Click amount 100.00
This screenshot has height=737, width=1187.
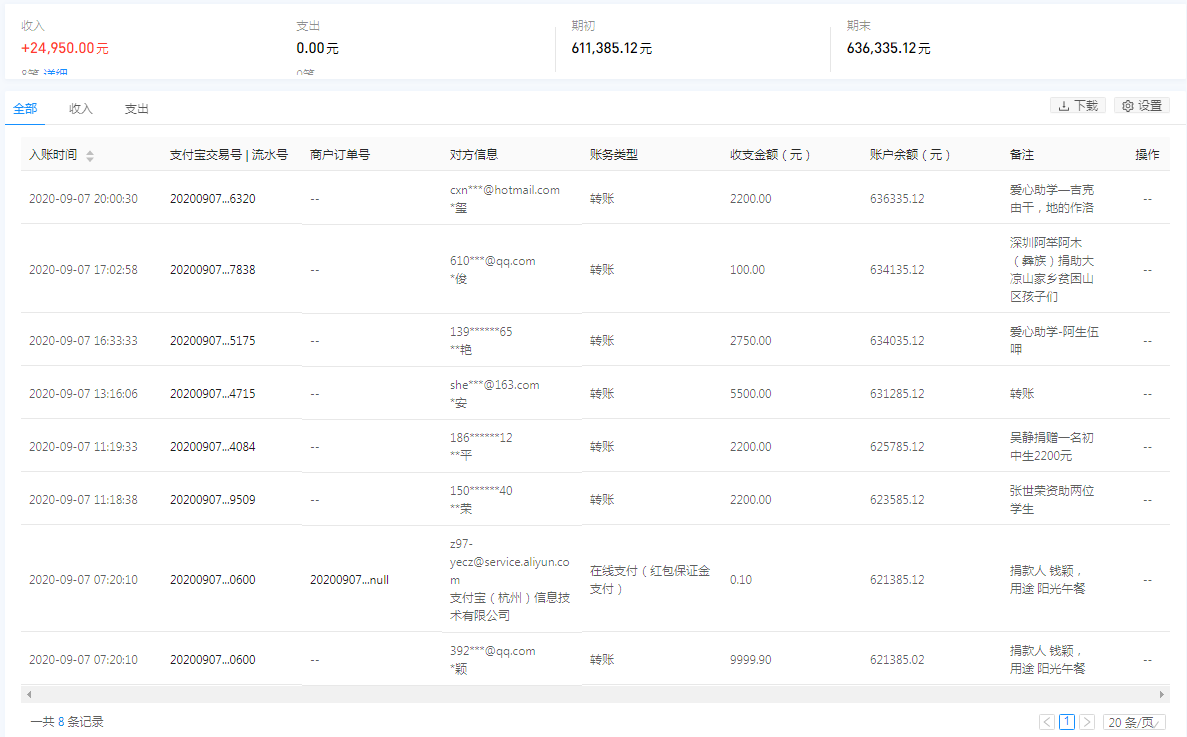coord(748,269)
